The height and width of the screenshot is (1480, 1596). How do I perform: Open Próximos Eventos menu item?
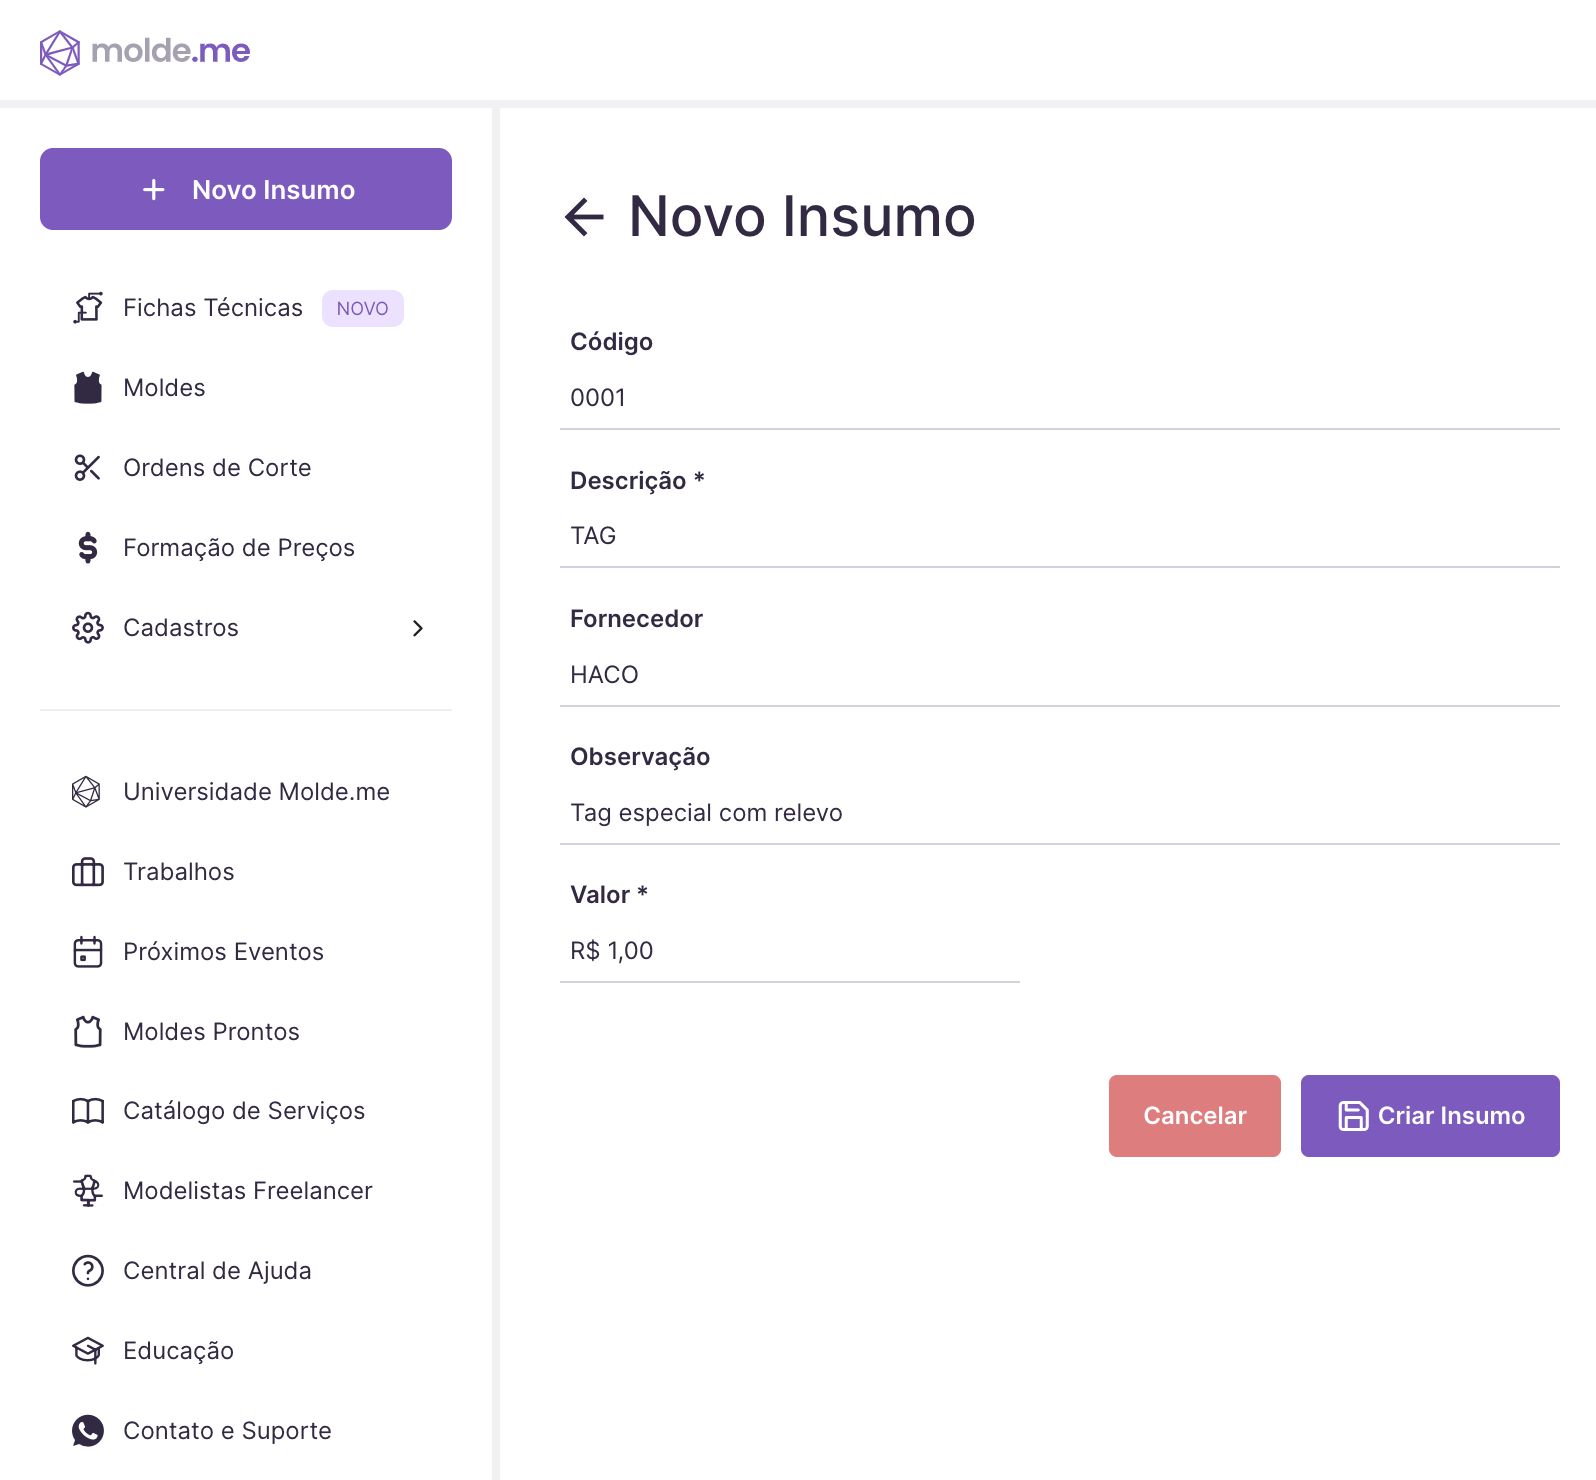(x=246, y=952)
